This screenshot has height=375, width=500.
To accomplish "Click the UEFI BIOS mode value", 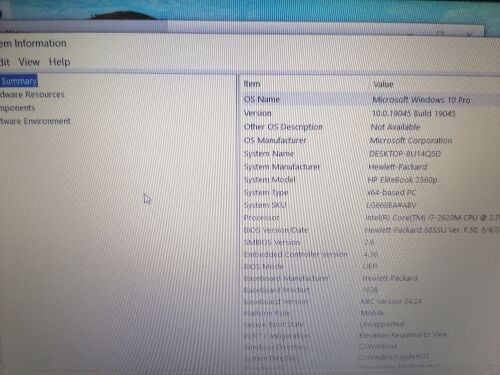I will 370,266.
